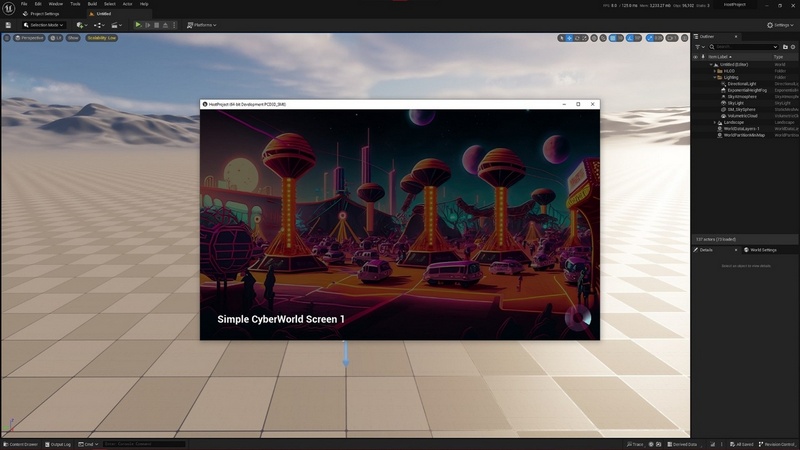The width and height of the screenshot is (800, 450).
Task: Open the Content Drawer
Action: coord(22,444)
